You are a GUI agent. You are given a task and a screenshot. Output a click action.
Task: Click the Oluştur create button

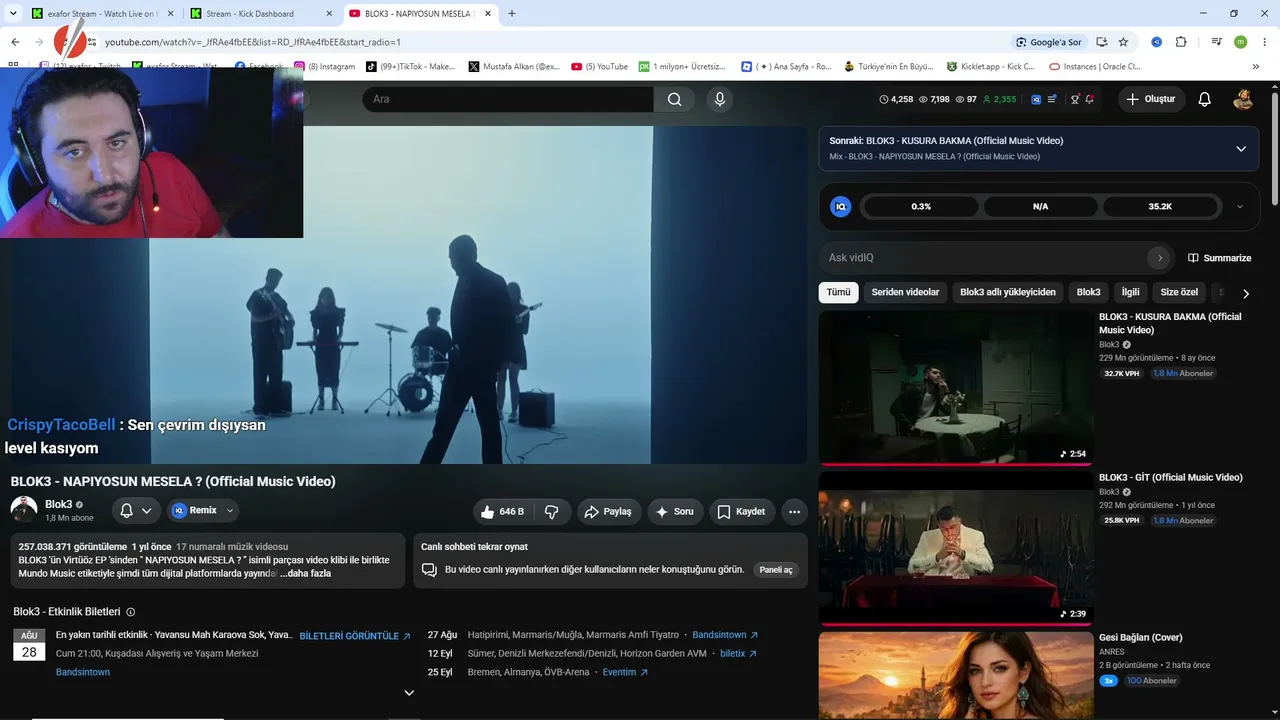coord(1151,99)
